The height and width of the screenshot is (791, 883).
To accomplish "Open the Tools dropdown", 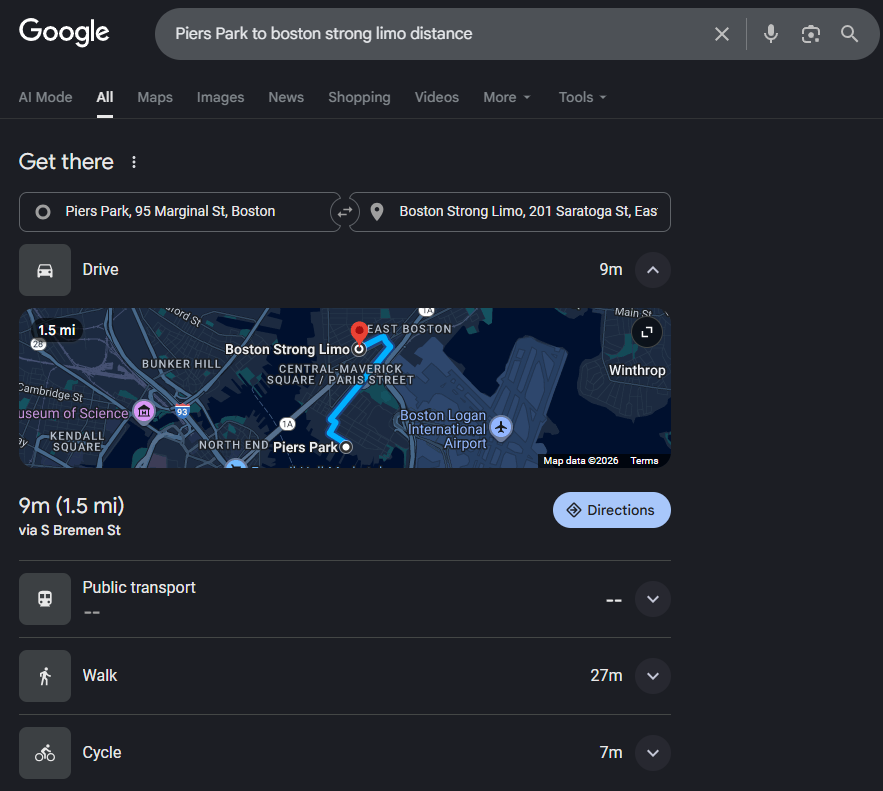I will tap(582, 97).
